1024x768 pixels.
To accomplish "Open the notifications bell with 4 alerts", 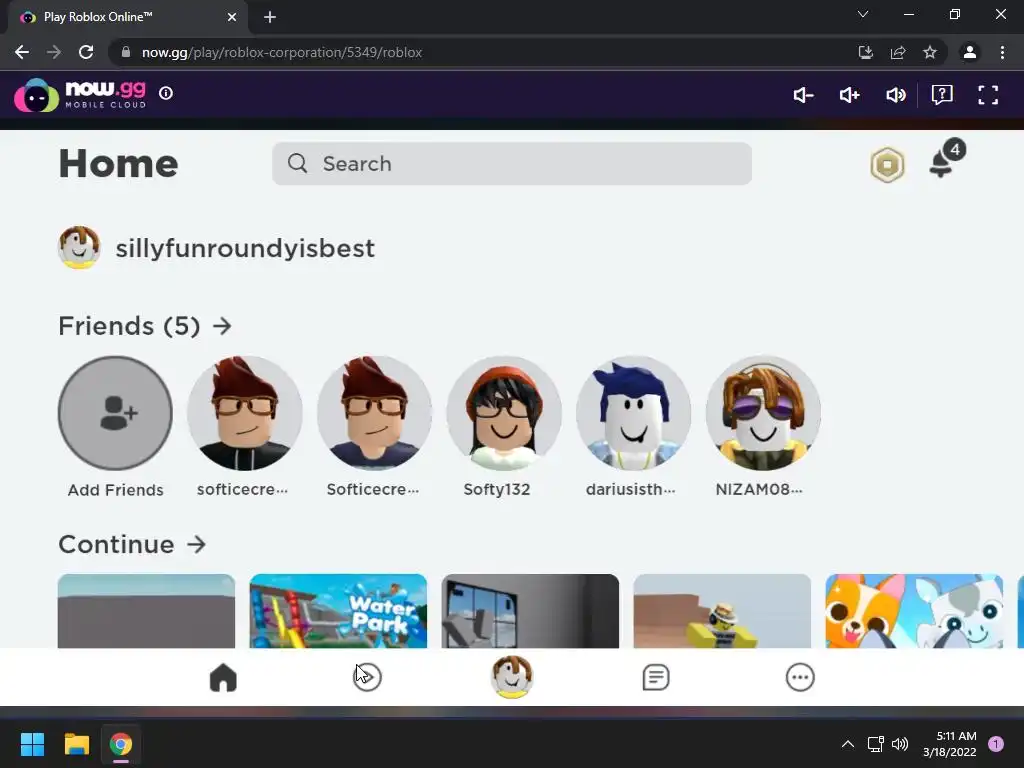I will pyautogui.click(x=946, y=159).
